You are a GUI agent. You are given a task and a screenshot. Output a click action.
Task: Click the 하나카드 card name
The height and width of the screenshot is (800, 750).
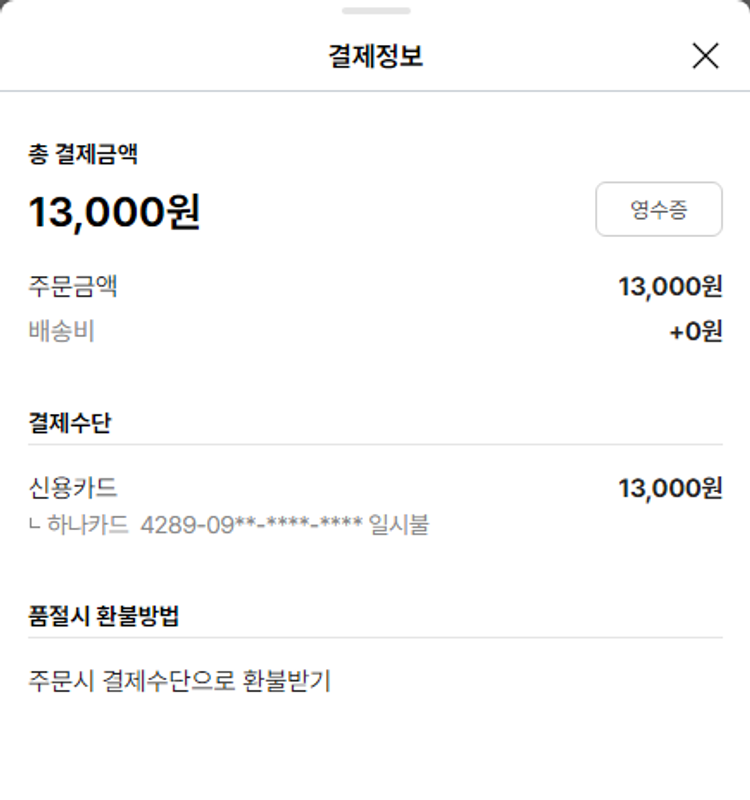(x=89, y=524)
